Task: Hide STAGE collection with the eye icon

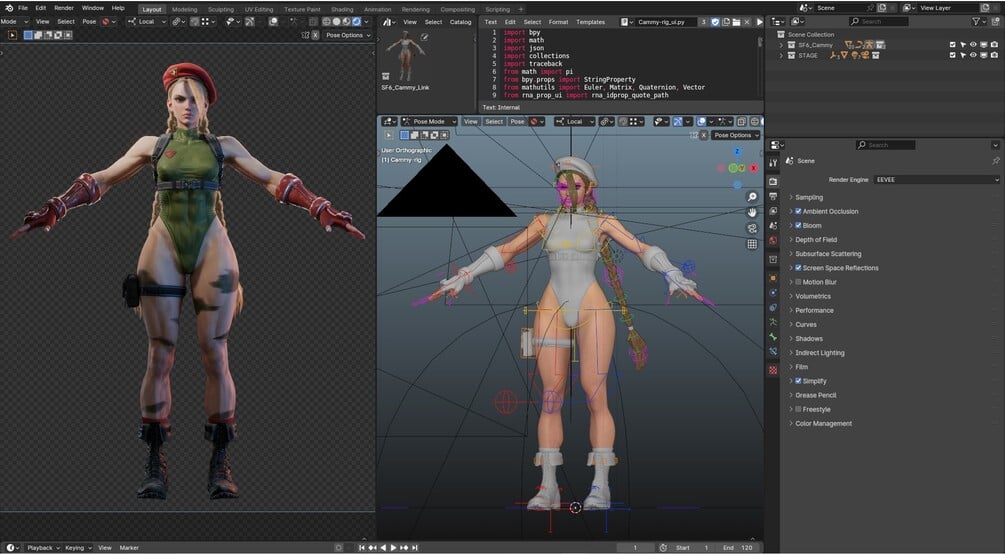Action: 973,55
